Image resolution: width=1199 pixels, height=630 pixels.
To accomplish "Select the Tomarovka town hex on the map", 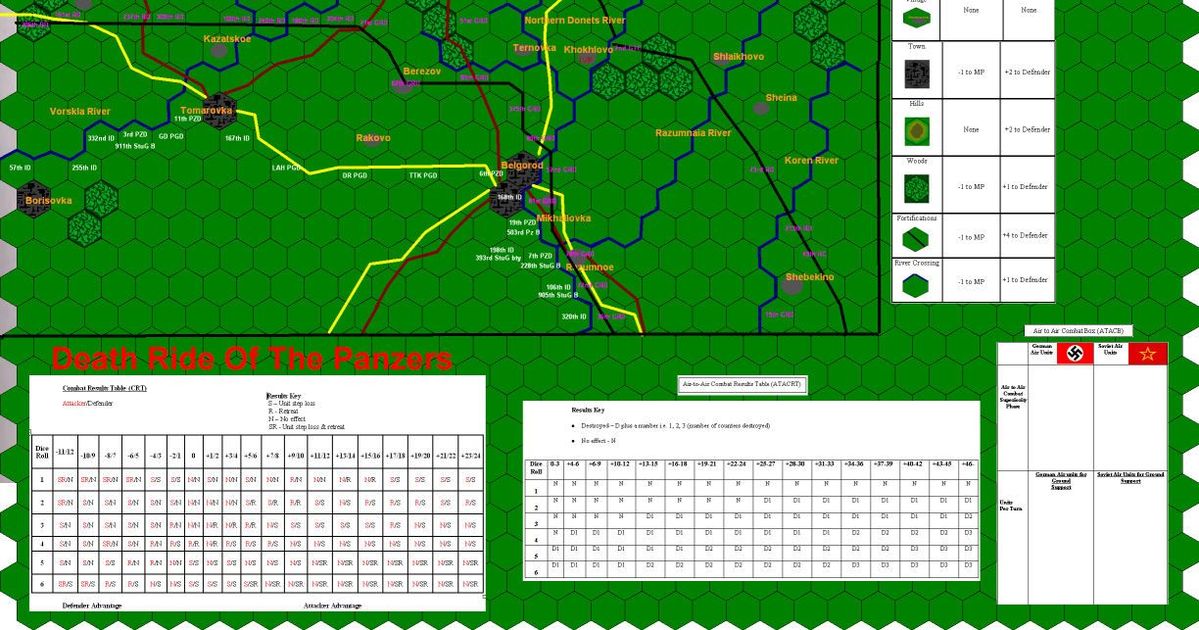I will coord(219,111).
